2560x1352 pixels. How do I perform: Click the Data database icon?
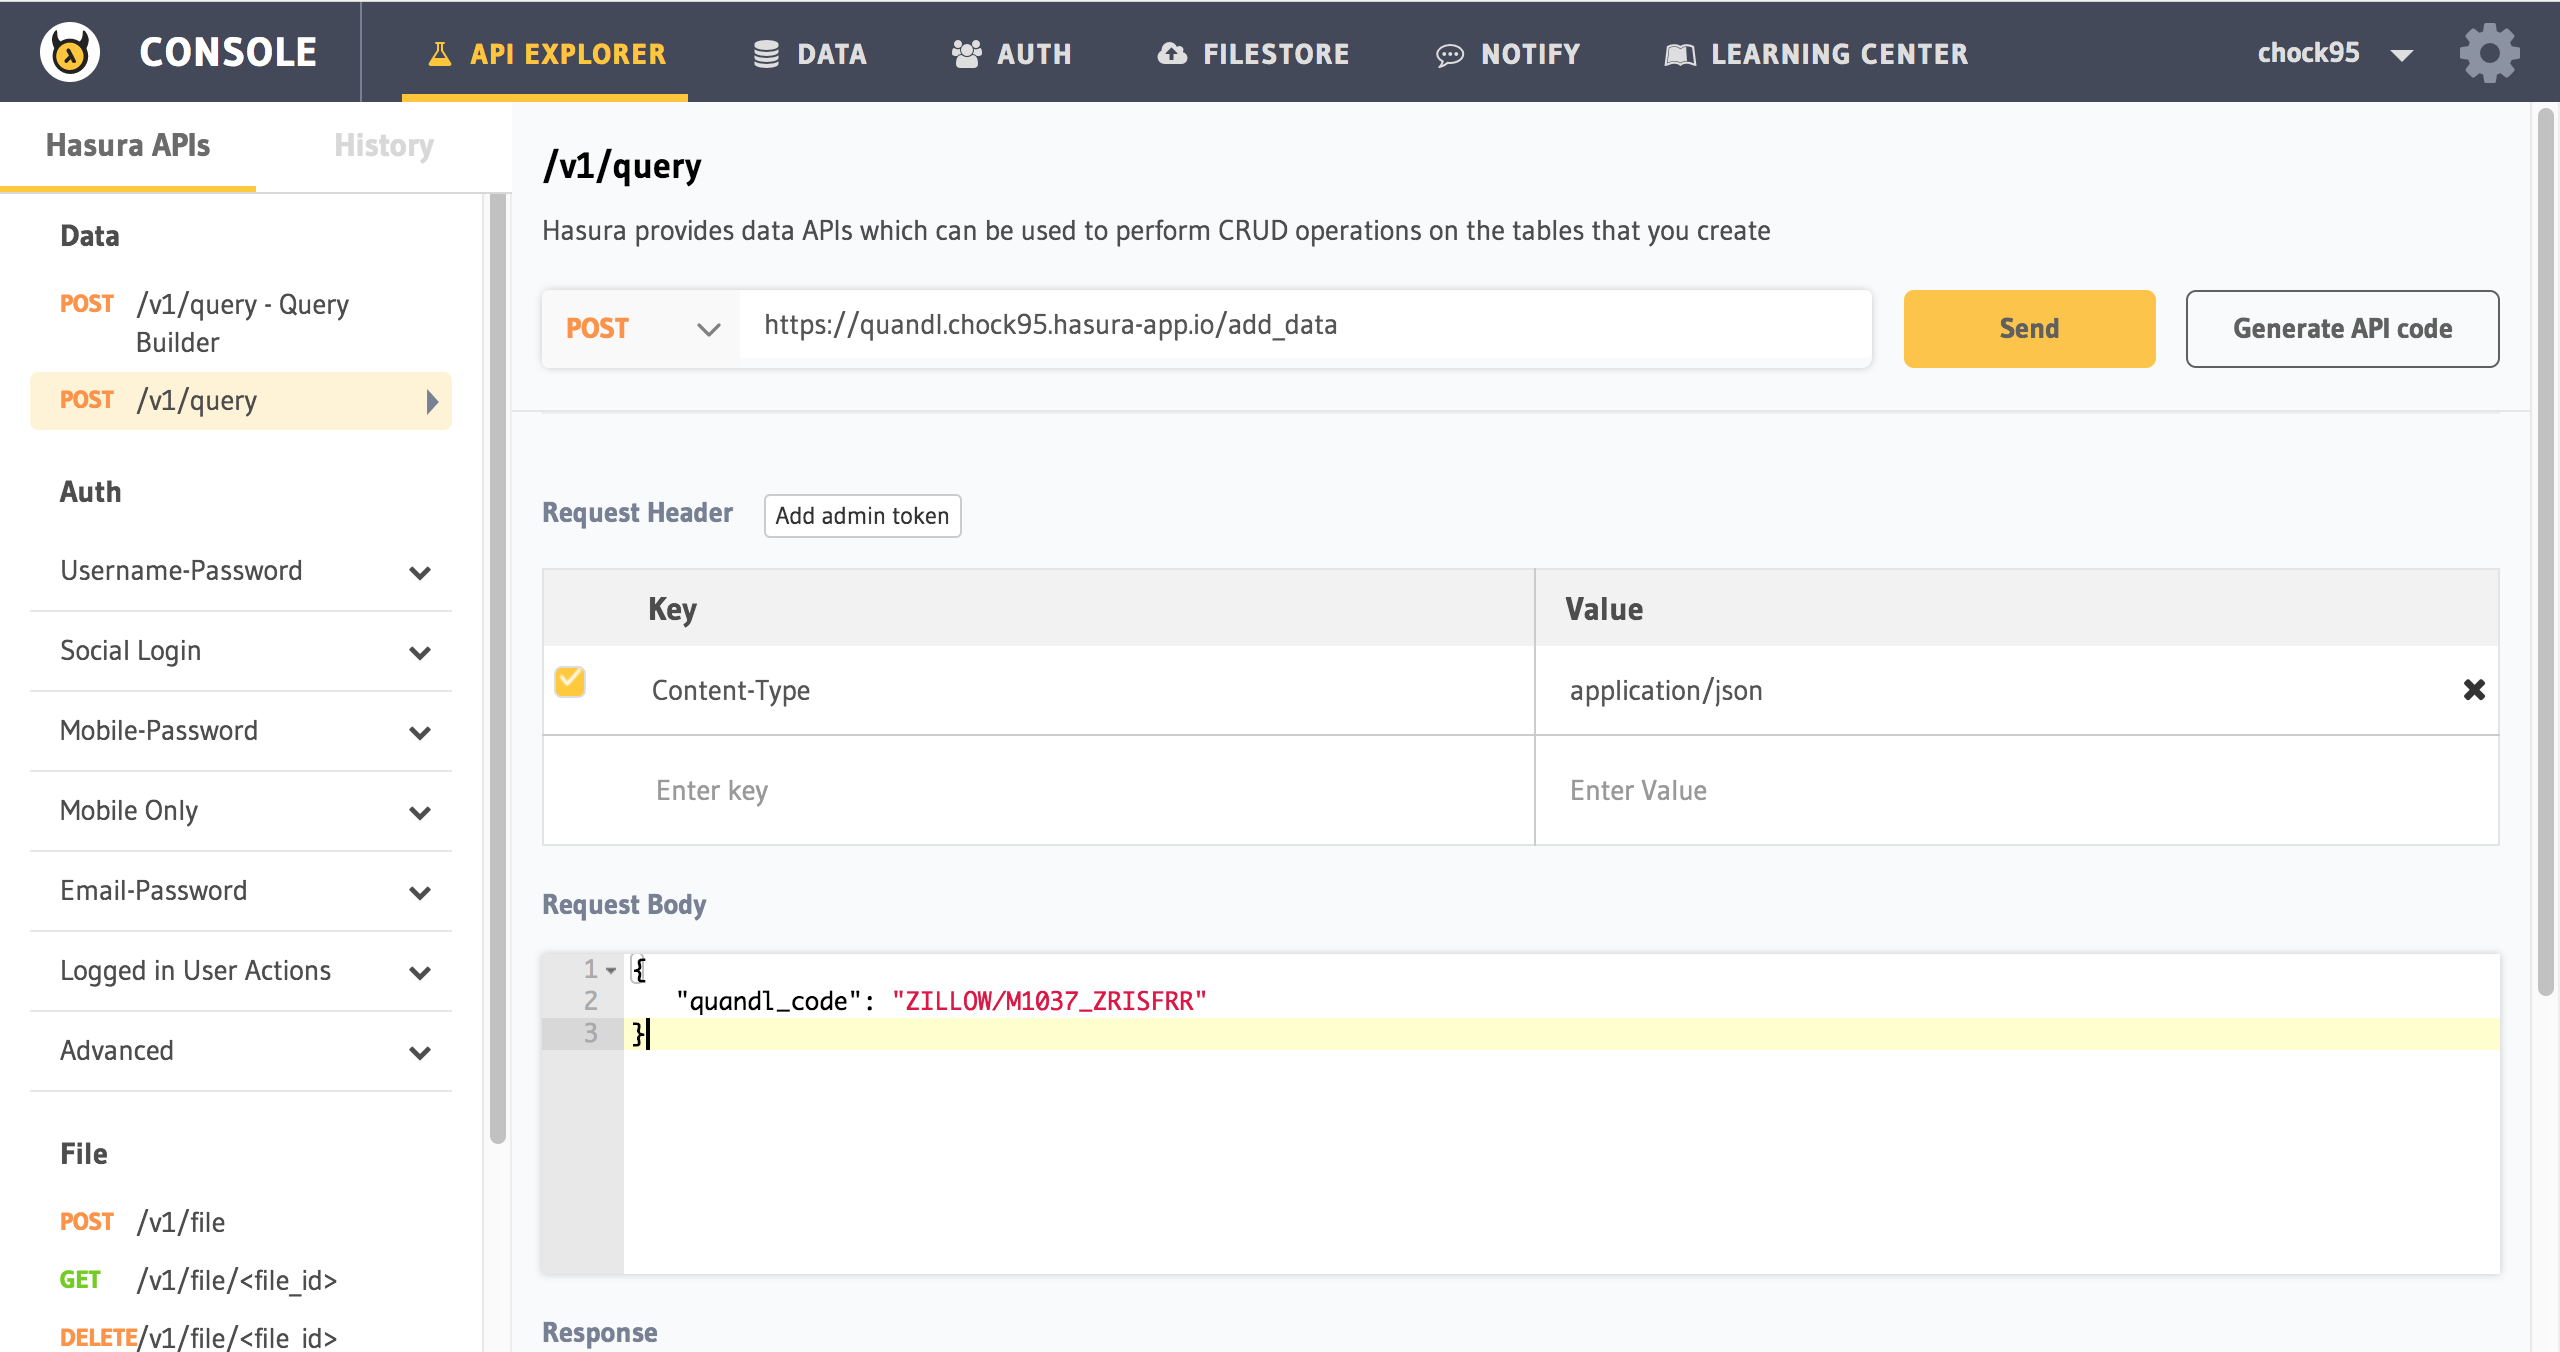[x=766, y=54]
